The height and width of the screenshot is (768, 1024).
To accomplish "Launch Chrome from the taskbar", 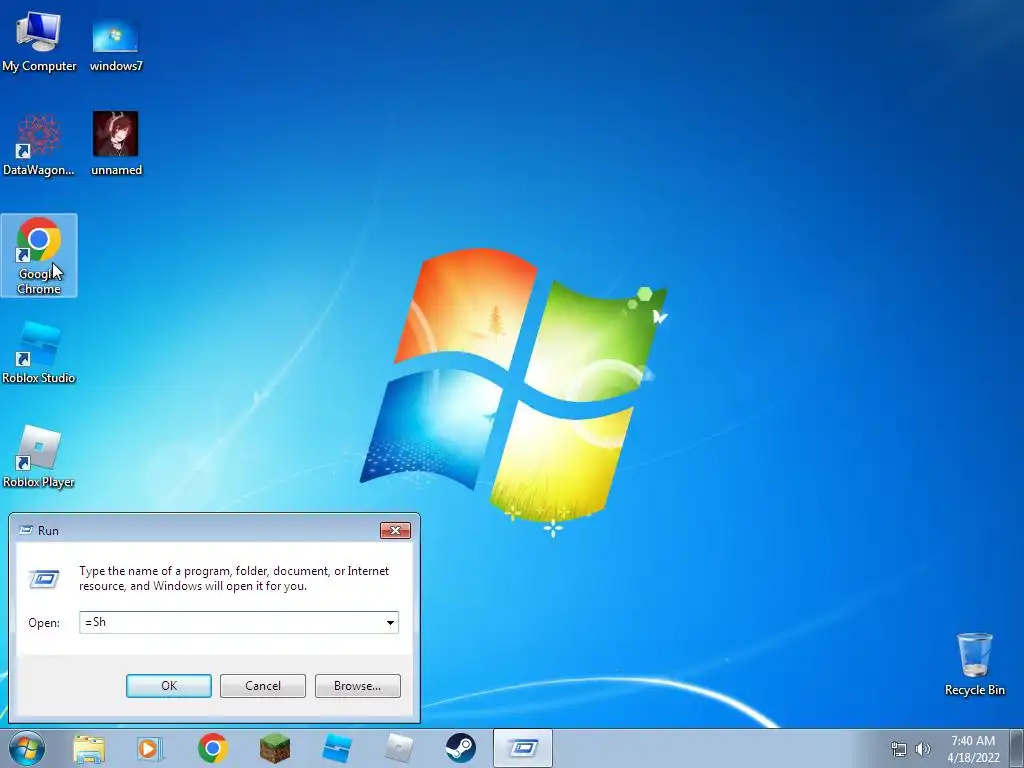I will (x=212, y=748).
